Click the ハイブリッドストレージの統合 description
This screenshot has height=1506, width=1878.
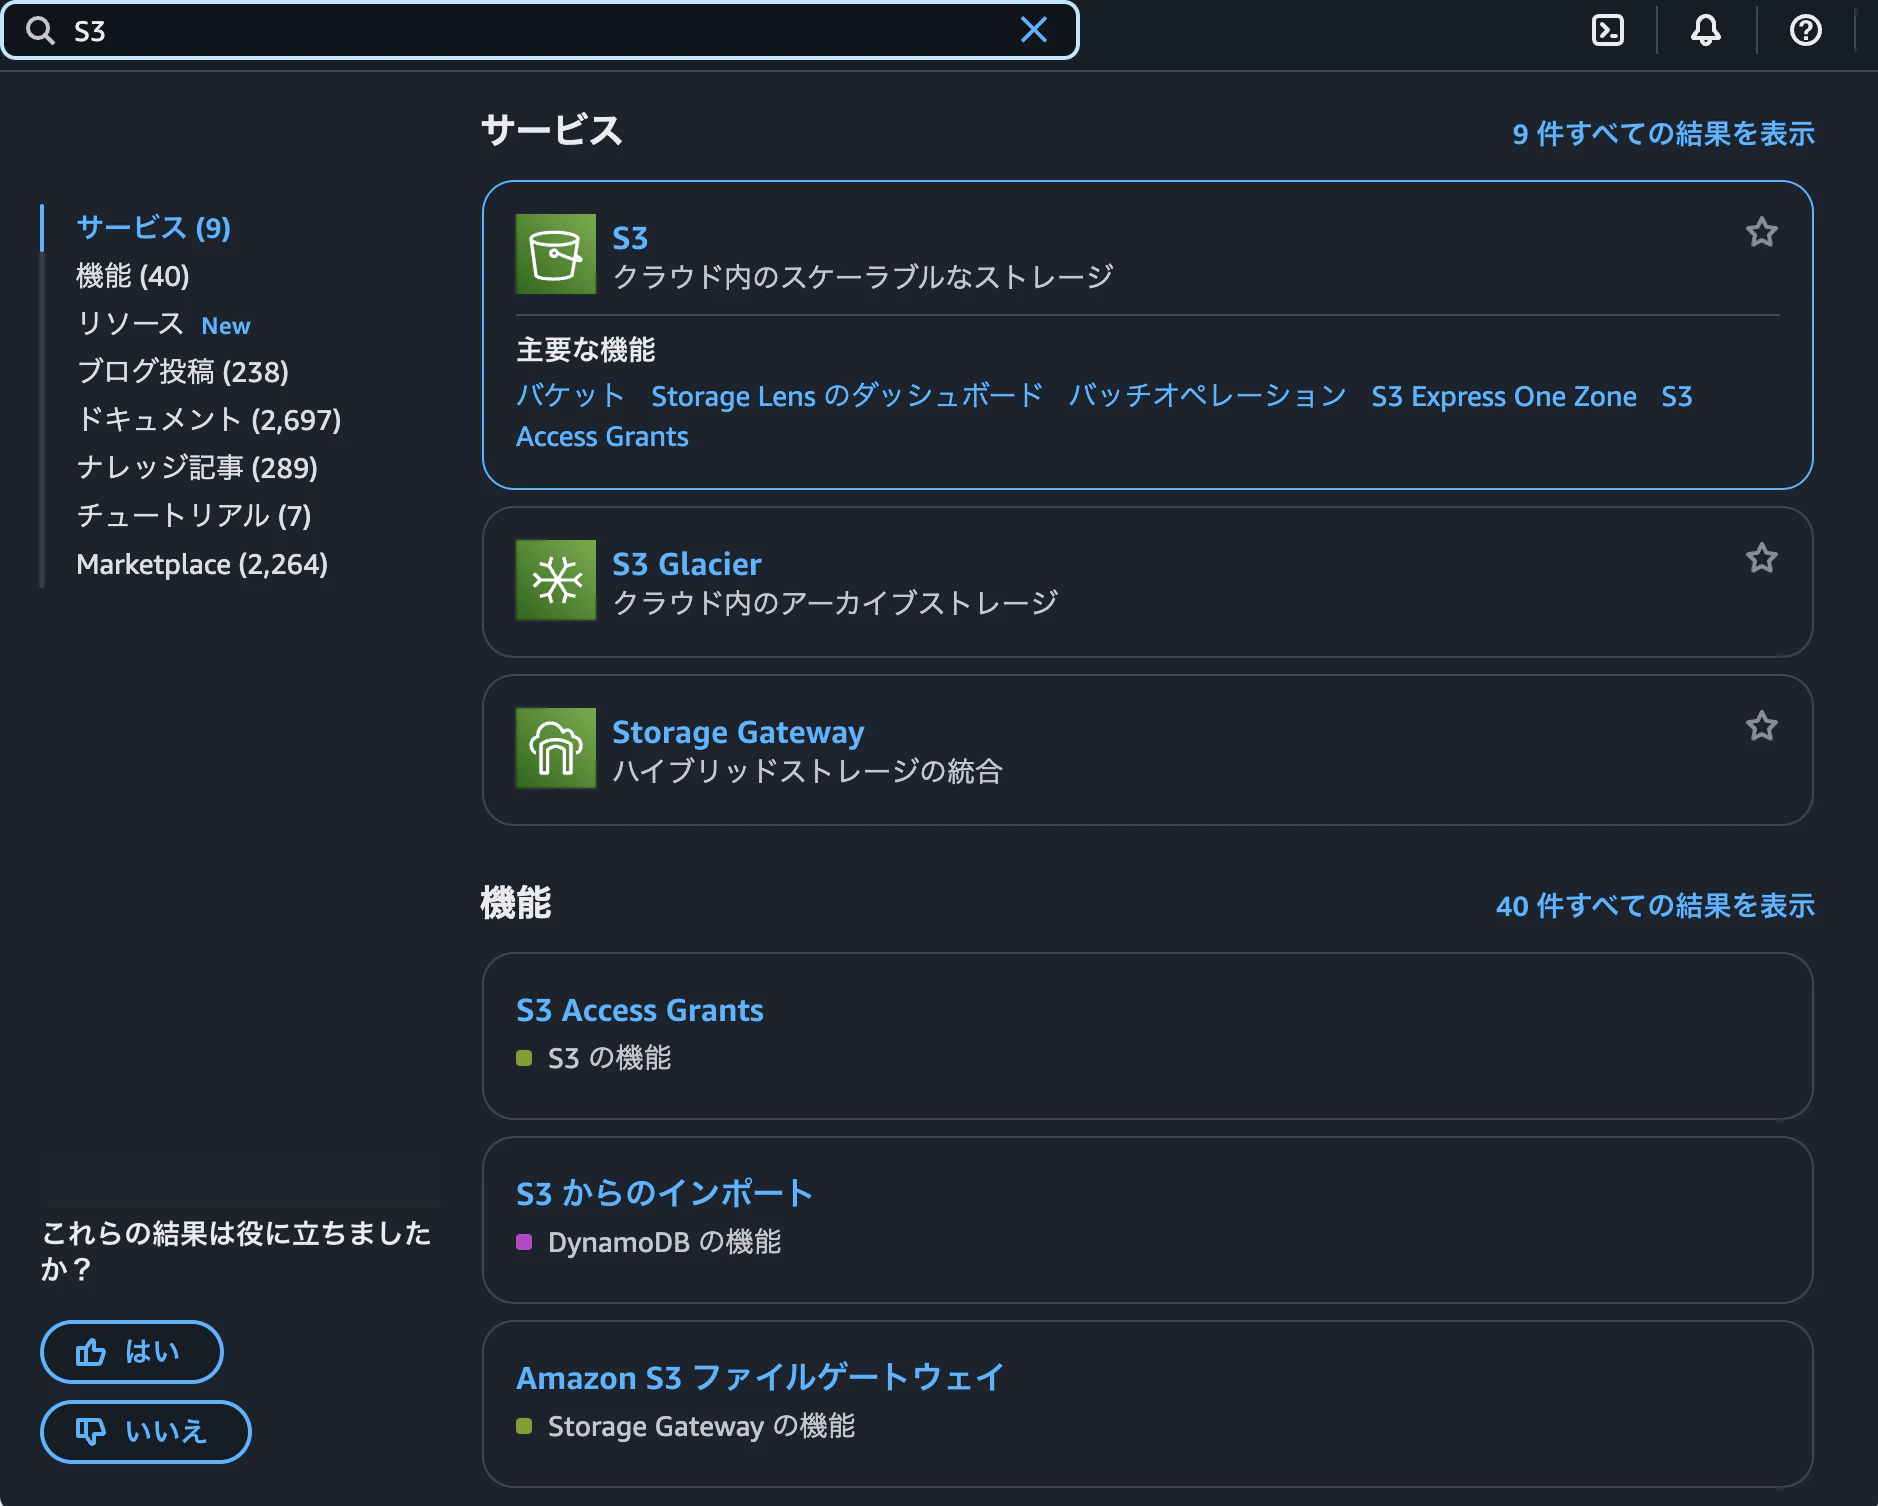pos(807,771)
